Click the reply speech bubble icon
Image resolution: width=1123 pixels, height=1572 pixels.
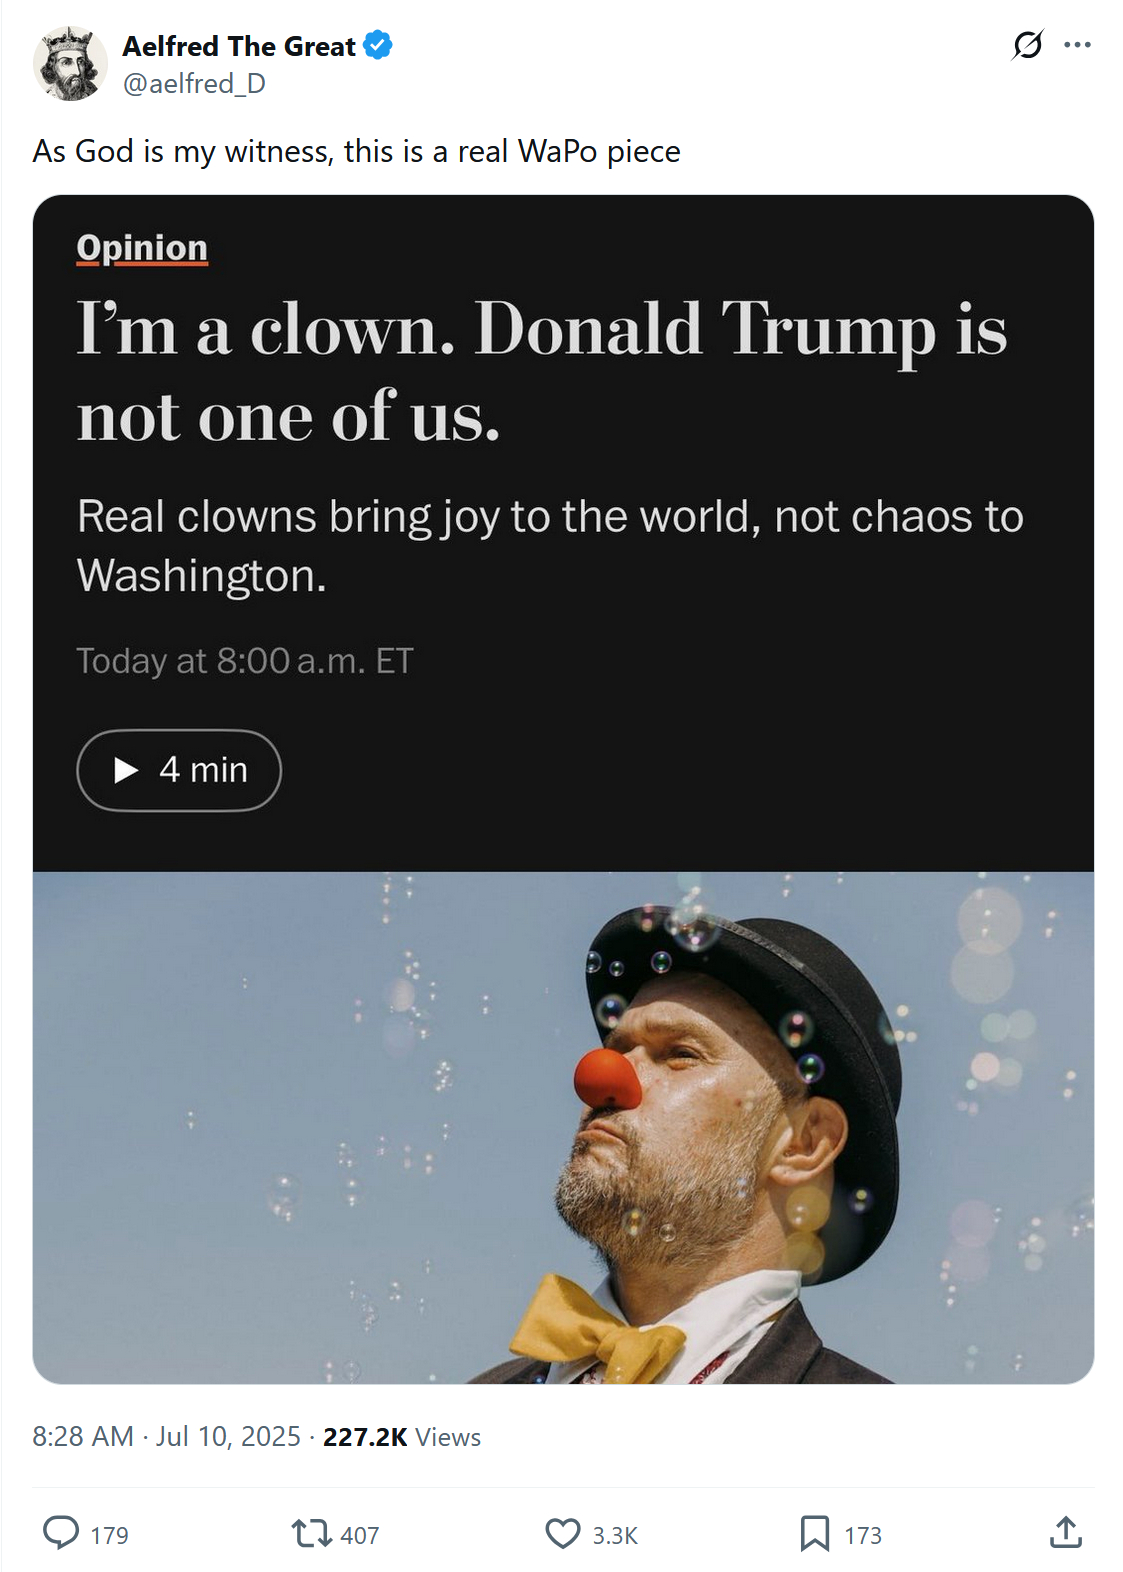[61, 1533]
